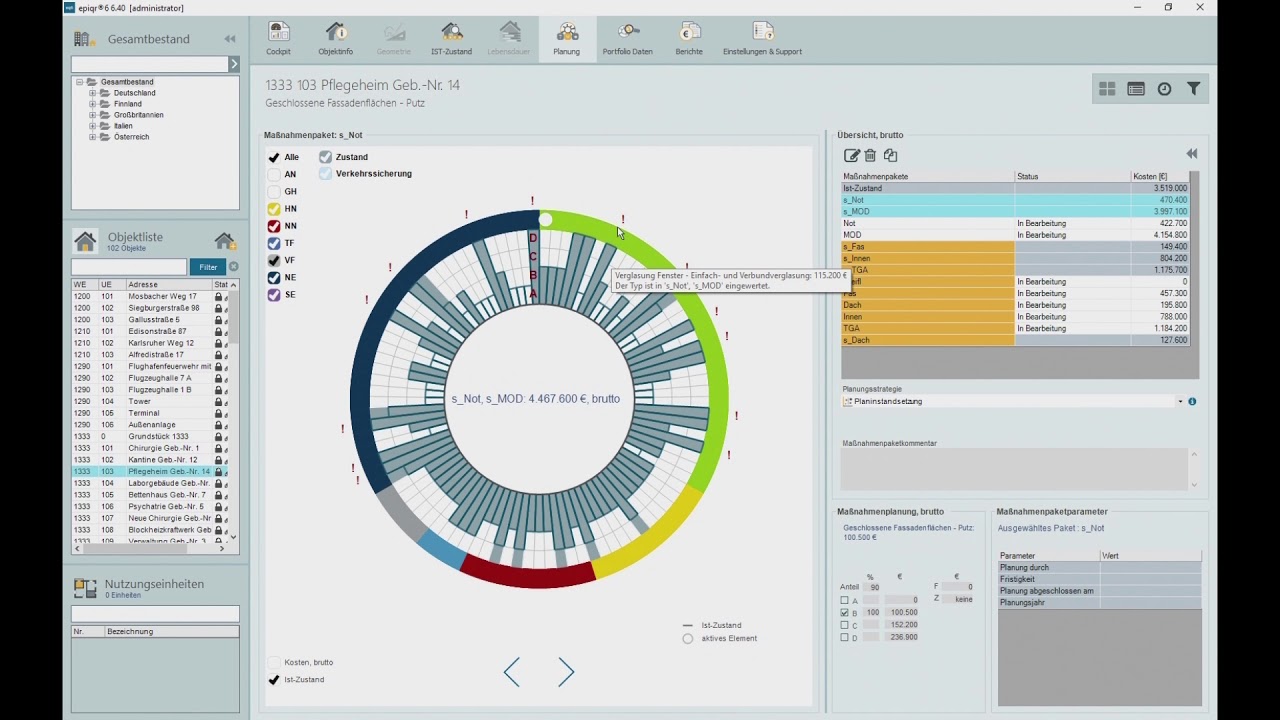Copy the selected Maßnahmenpaket

[x=890, y=155]
